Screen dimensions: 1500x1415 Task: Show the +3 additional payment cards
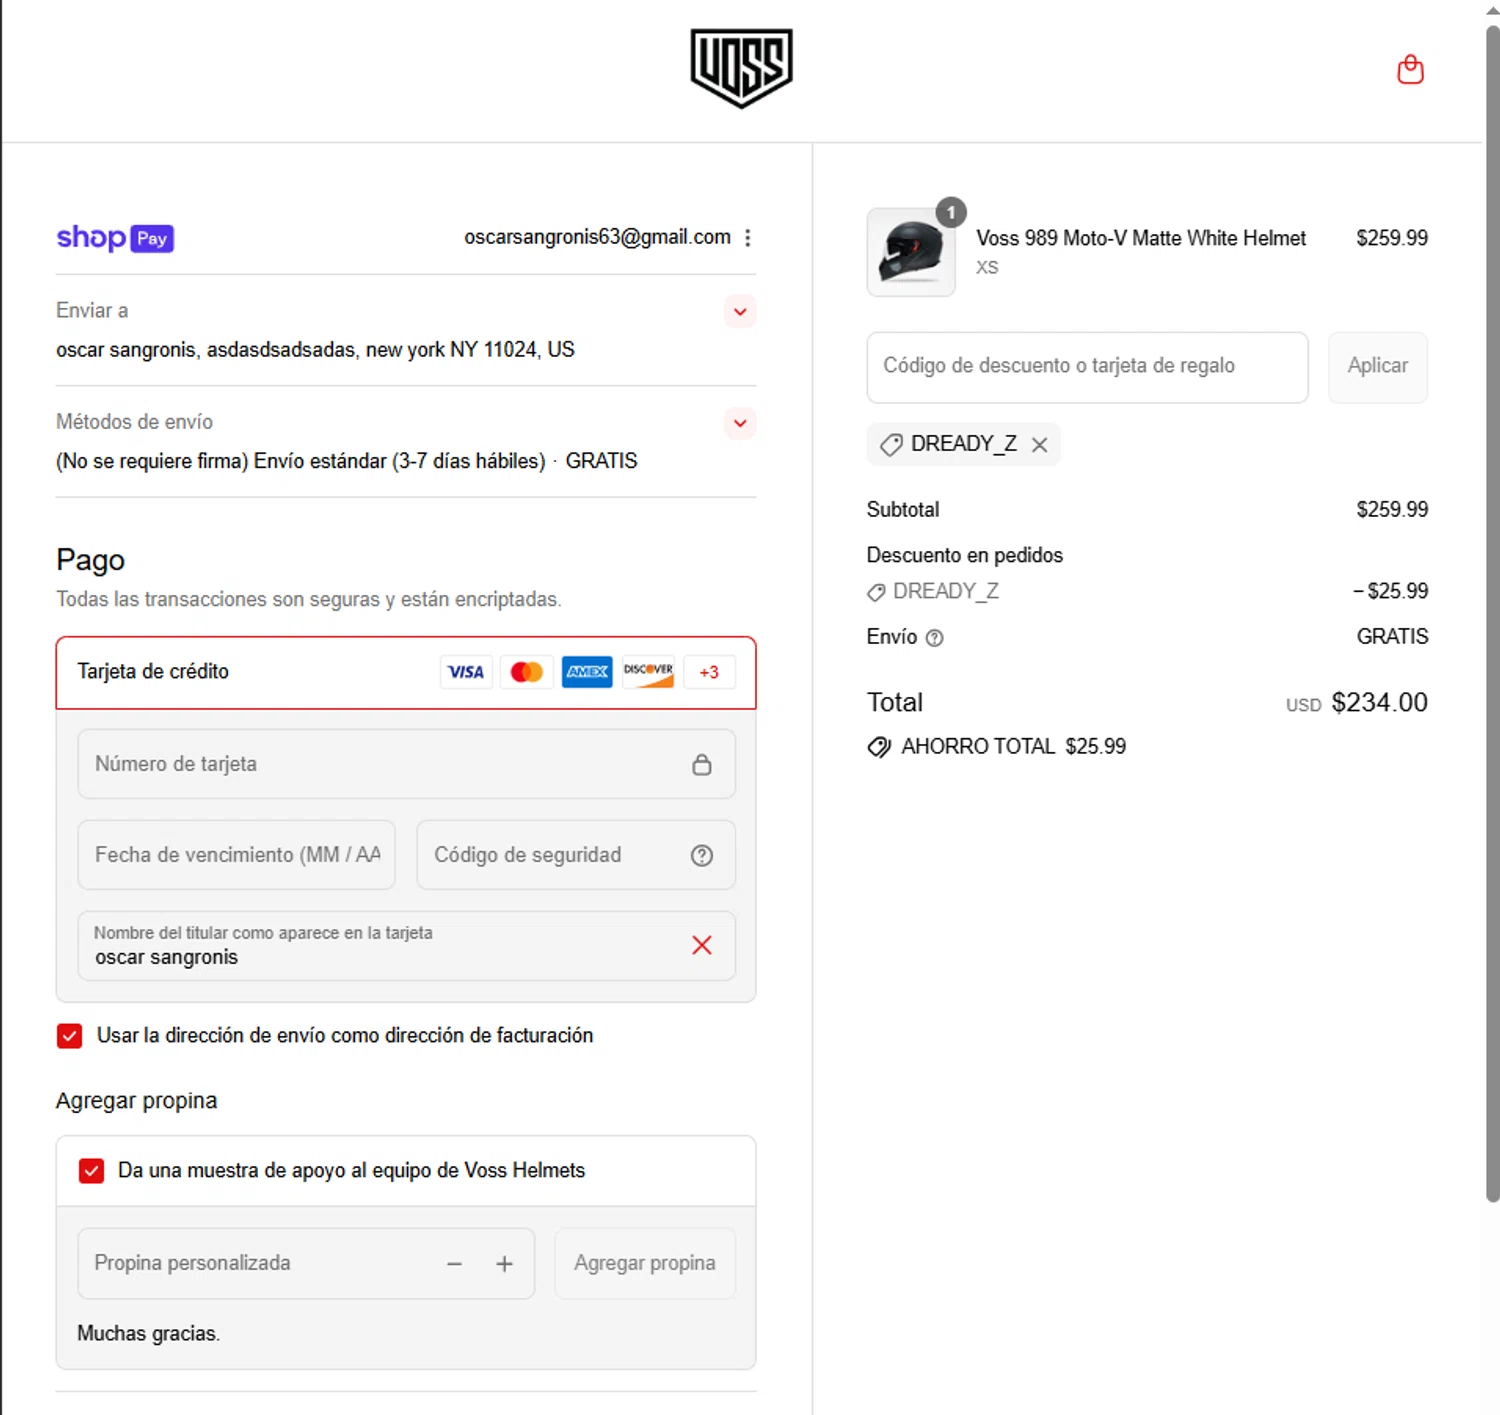pyautogui.click(x=709, y=672)
